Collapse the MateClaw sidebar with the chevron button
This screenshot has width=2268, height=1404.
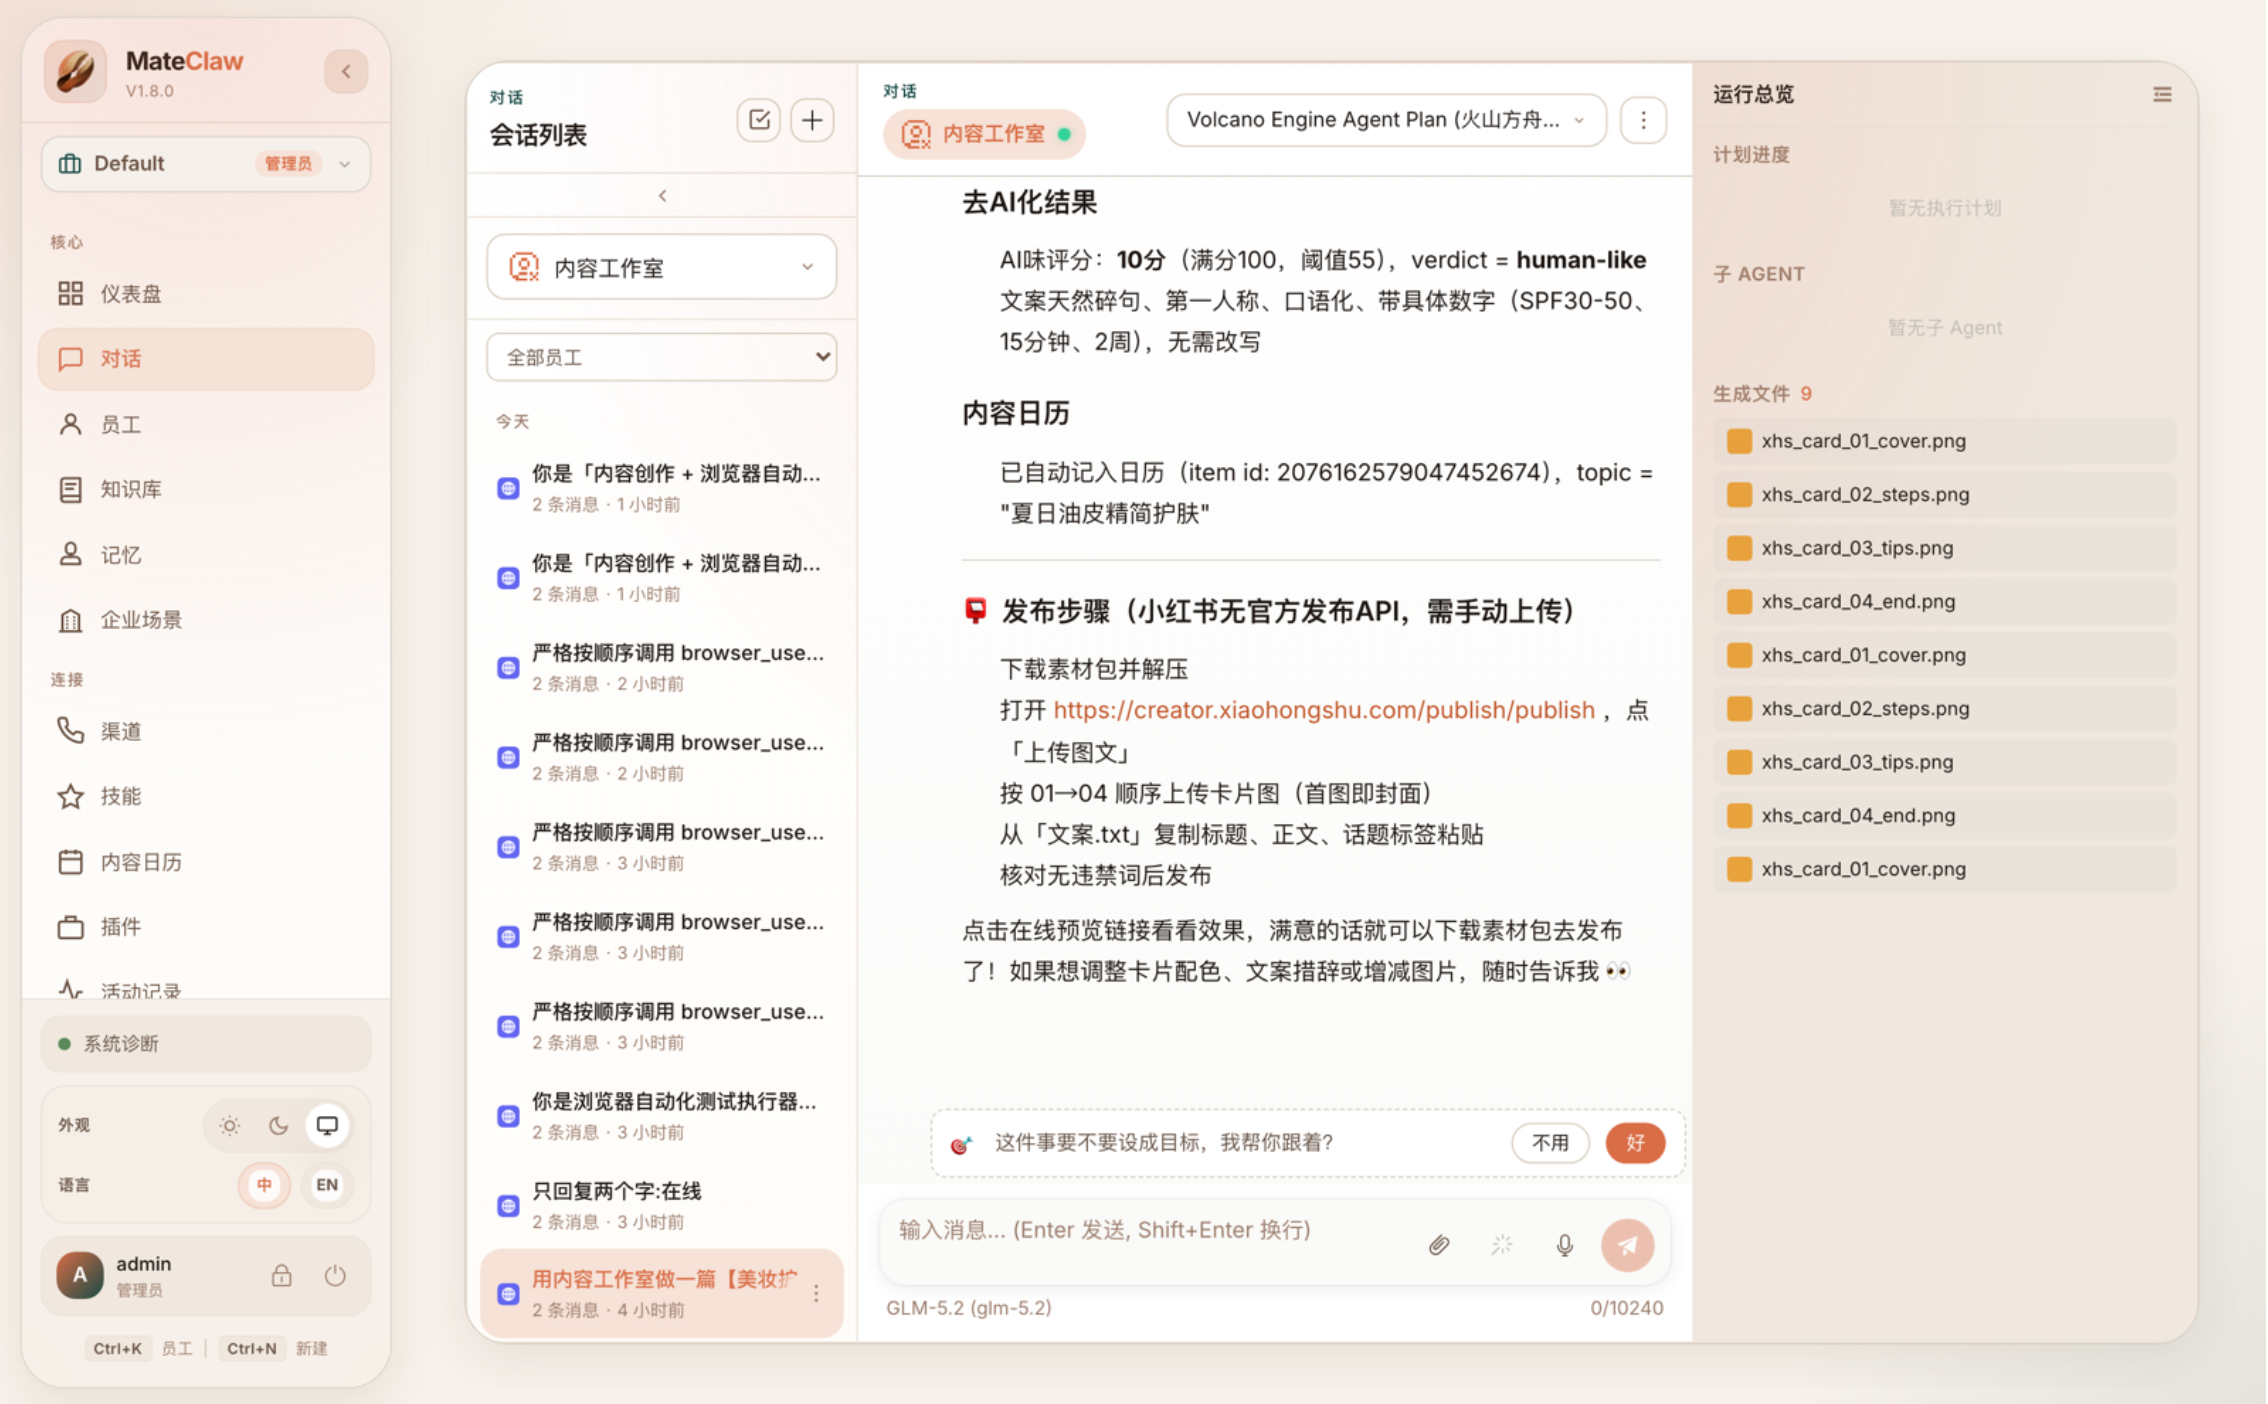(x=346, y=71)
